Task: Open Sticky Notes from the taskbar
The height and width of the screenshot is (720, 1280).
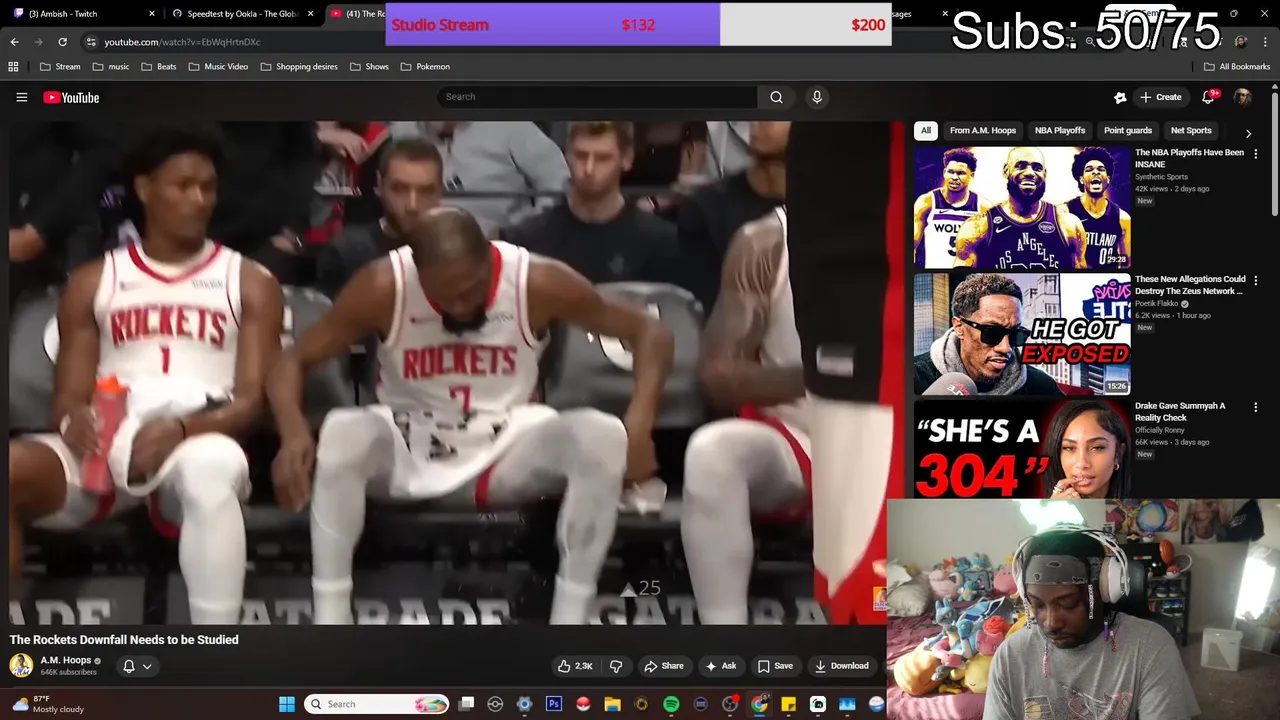Action: 788,704
